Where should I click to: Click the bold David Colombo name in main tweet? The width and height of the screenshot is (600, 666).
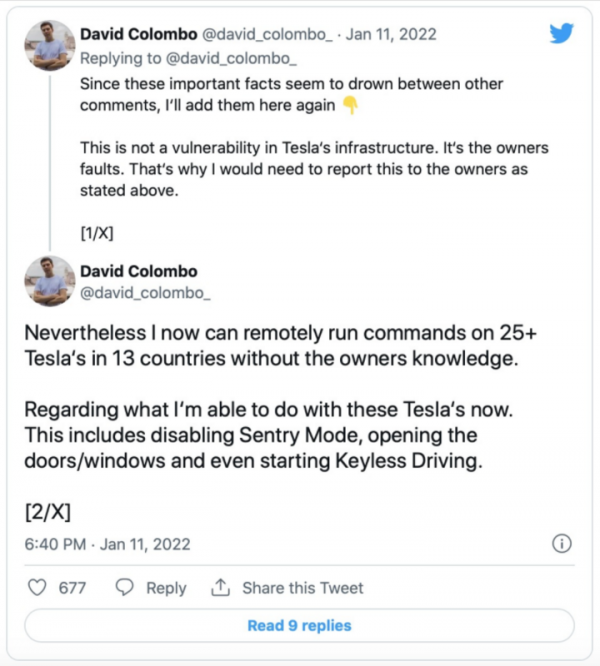pyautogui.click(x=139, y=272)
